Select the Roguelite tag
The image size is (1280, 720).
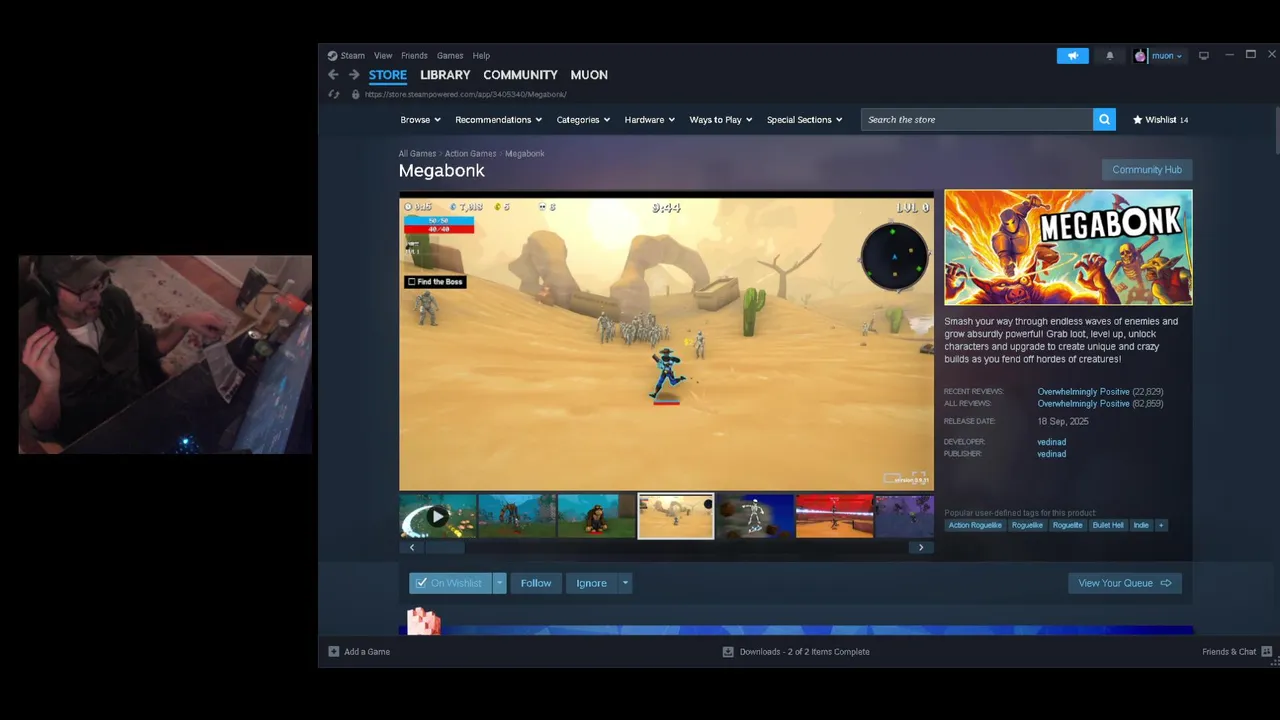(x=1067, y=525)
